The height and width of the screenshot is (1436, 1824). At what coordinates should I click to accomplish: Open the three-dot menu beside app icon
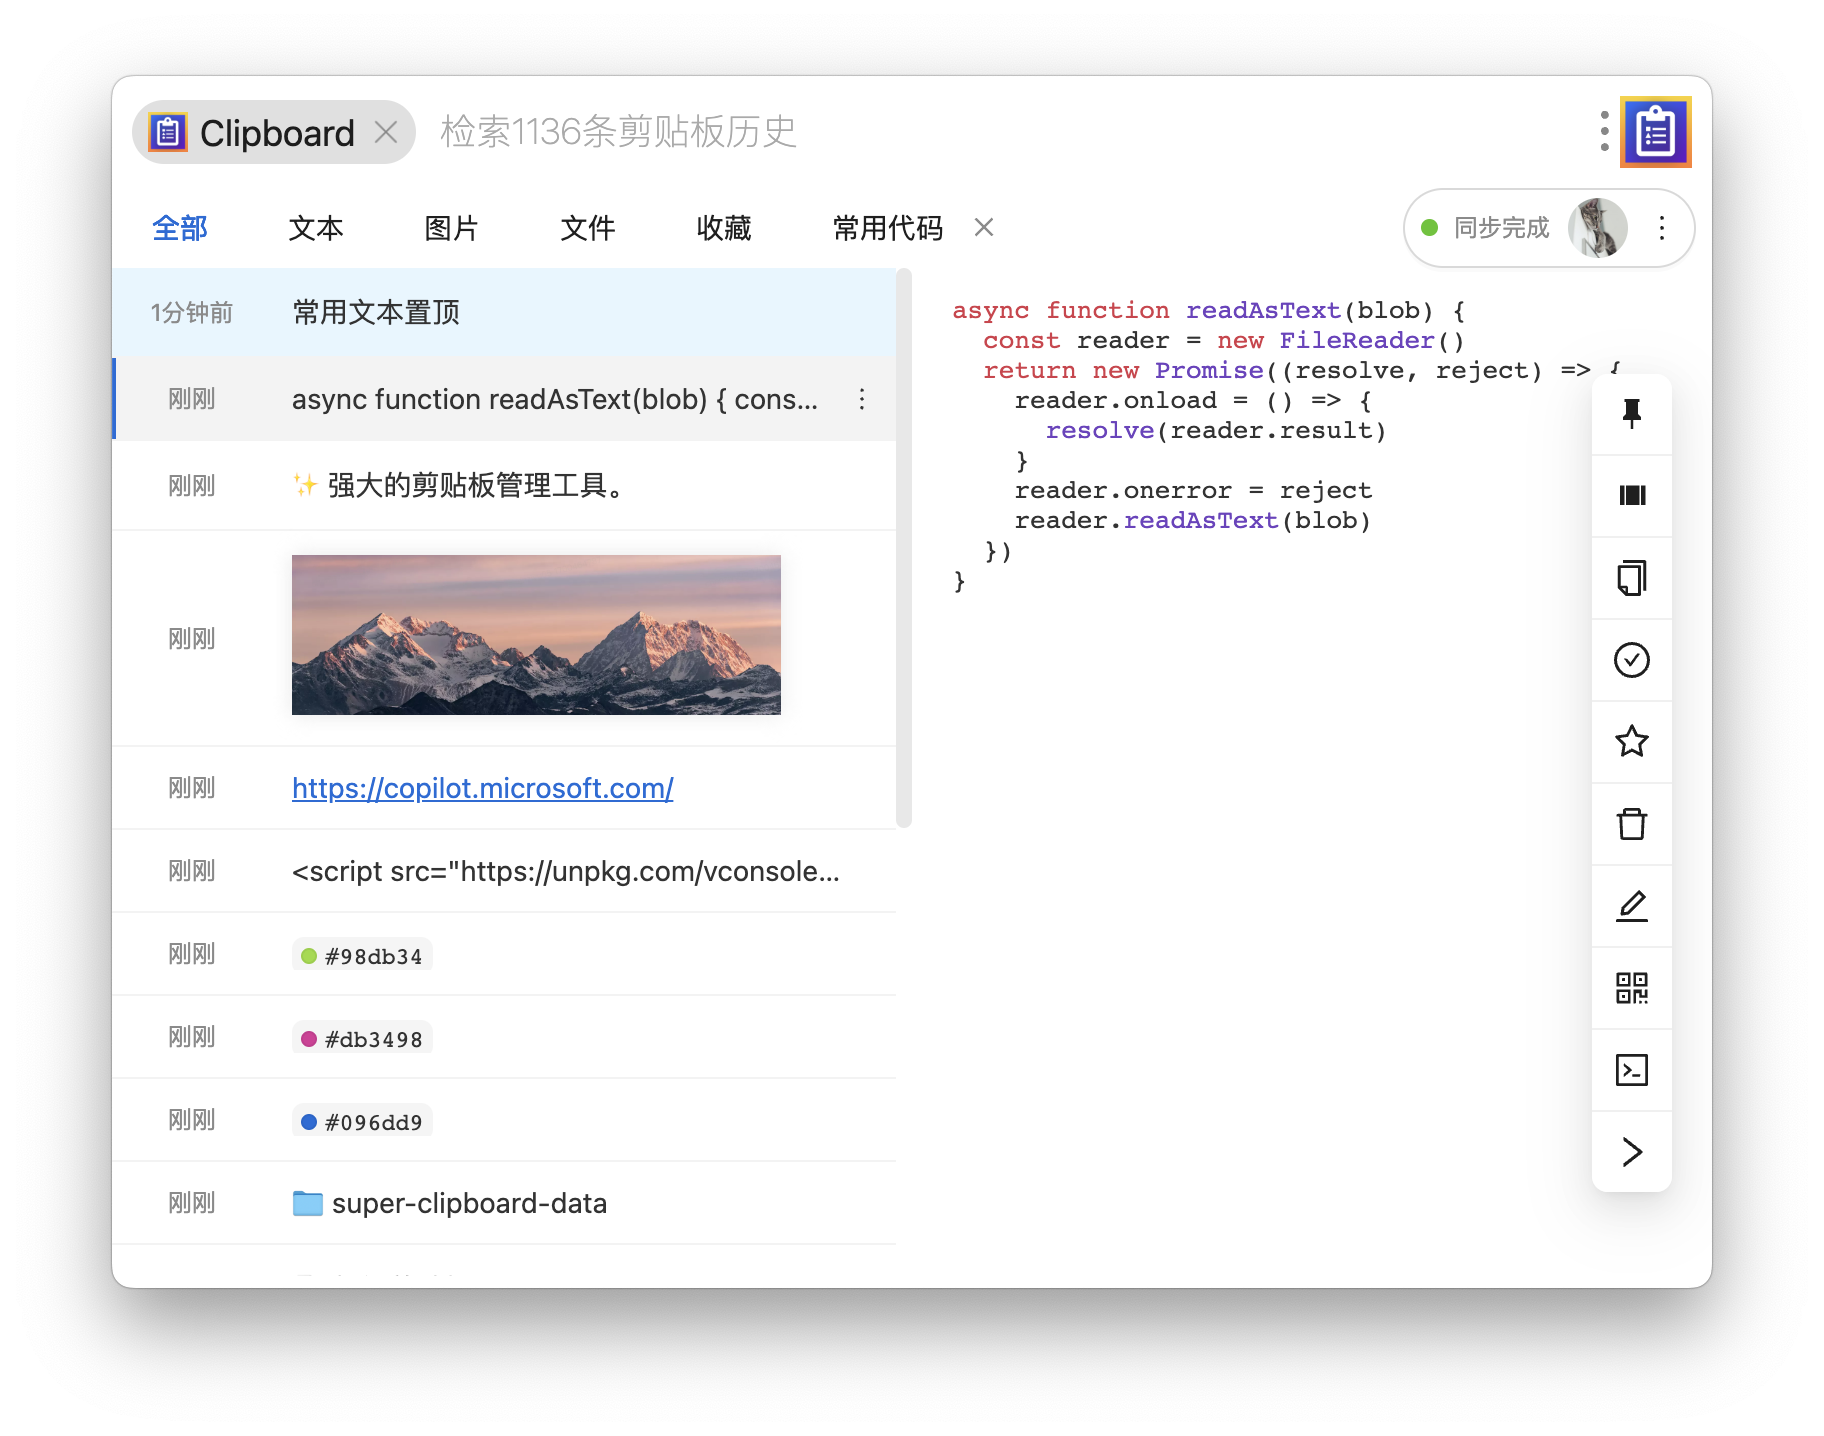pos(1604,131)
